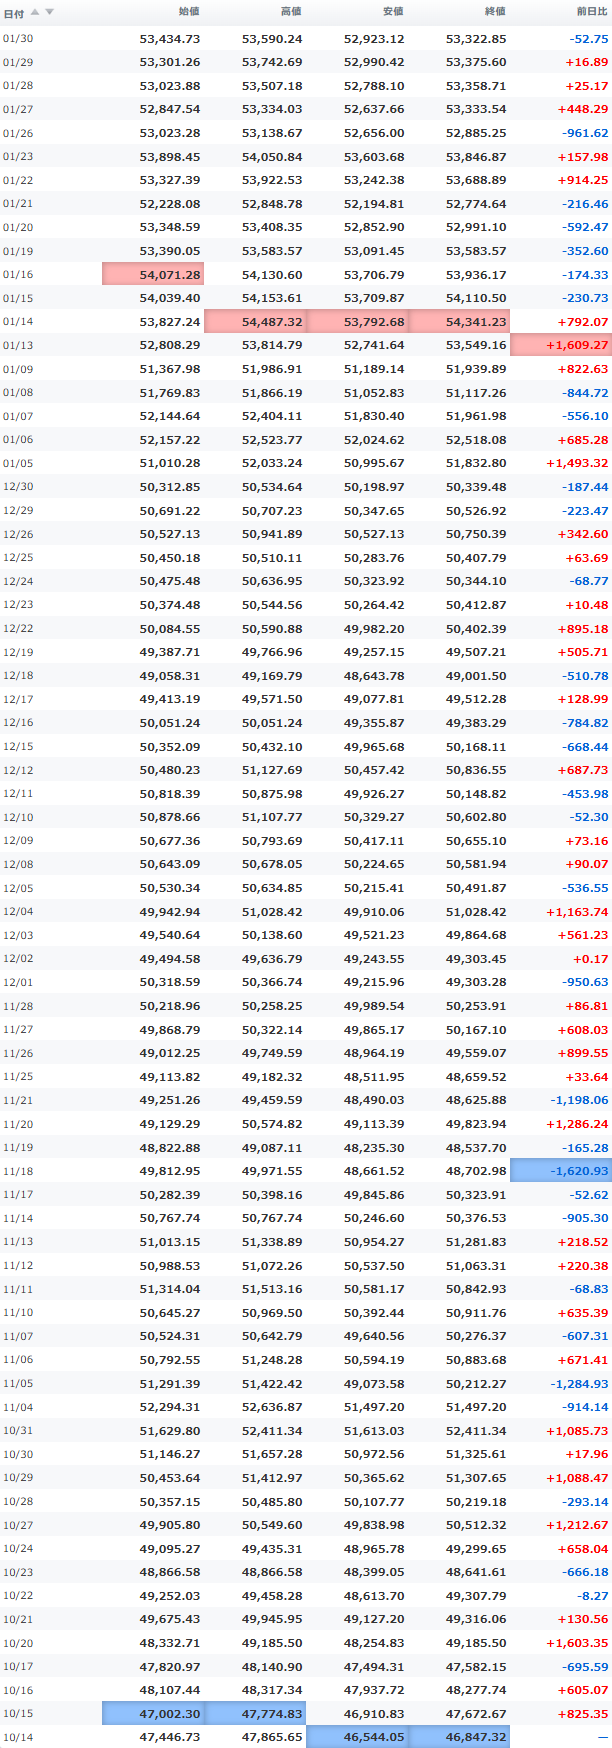Select the 01/21 low price 52,194.81
Screen dimensions: 612x1748
click(374, 204)
